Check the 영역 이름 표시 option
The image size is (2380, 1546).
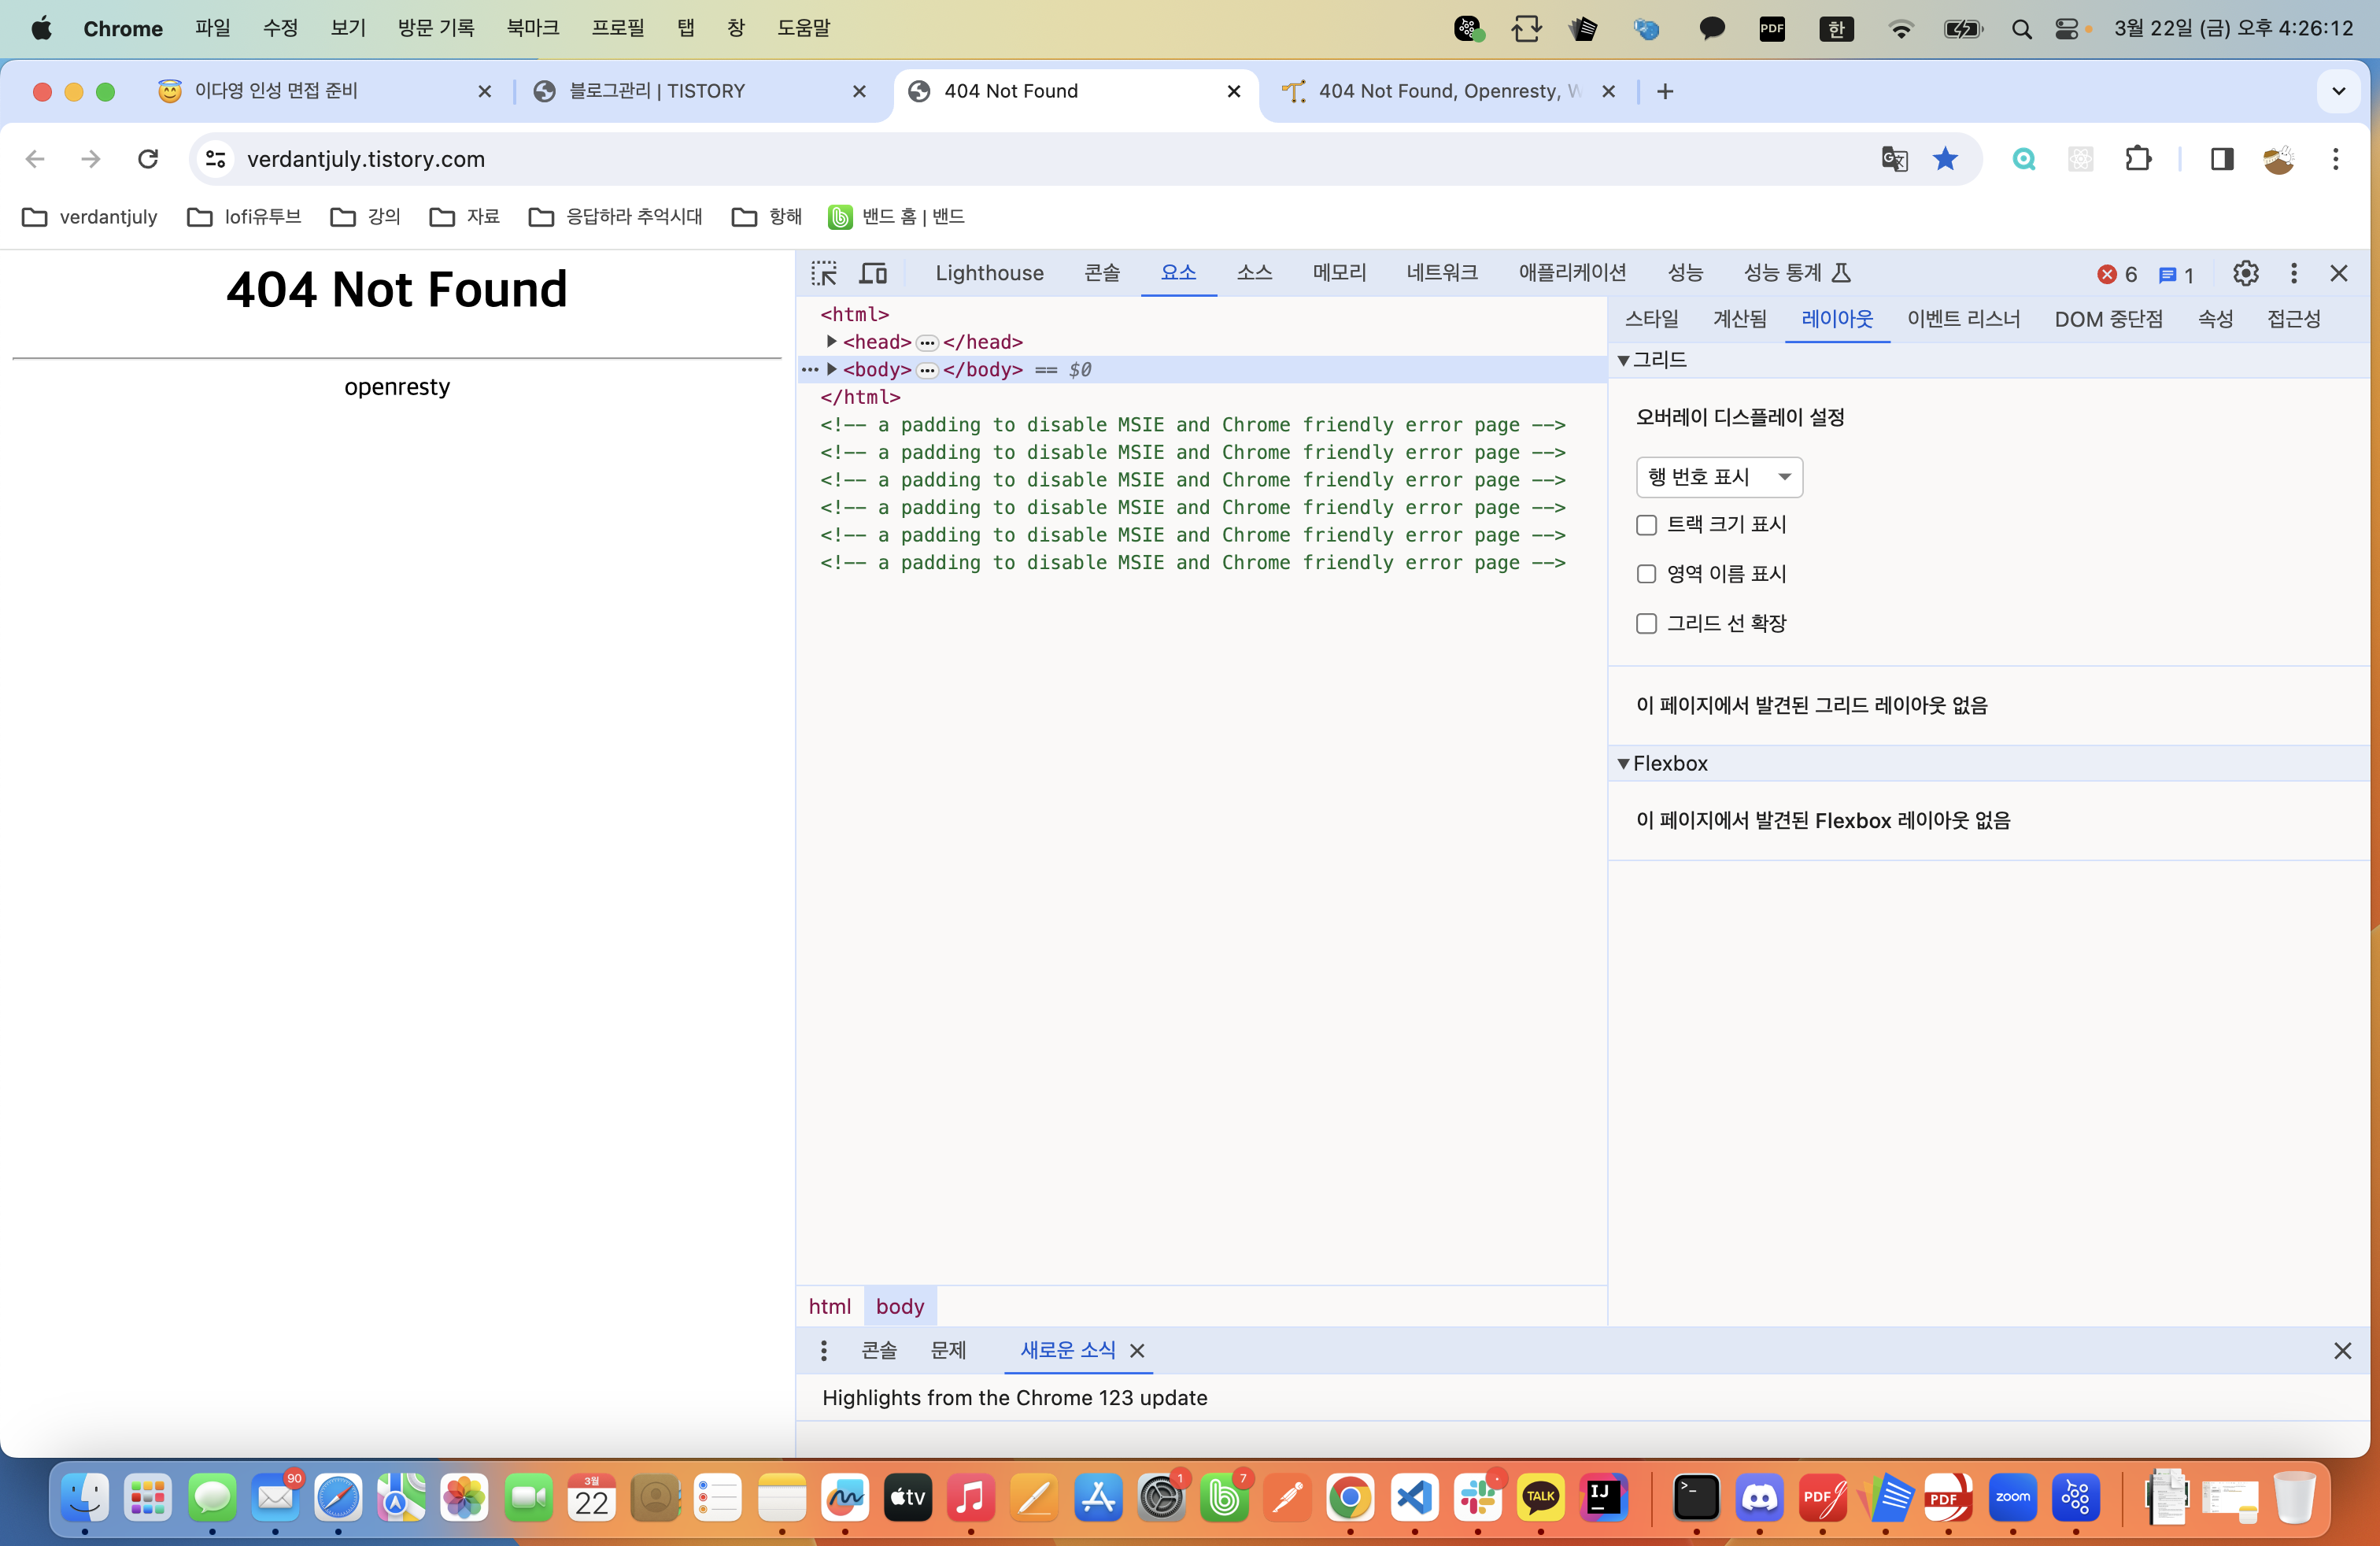click(1646, 574)
